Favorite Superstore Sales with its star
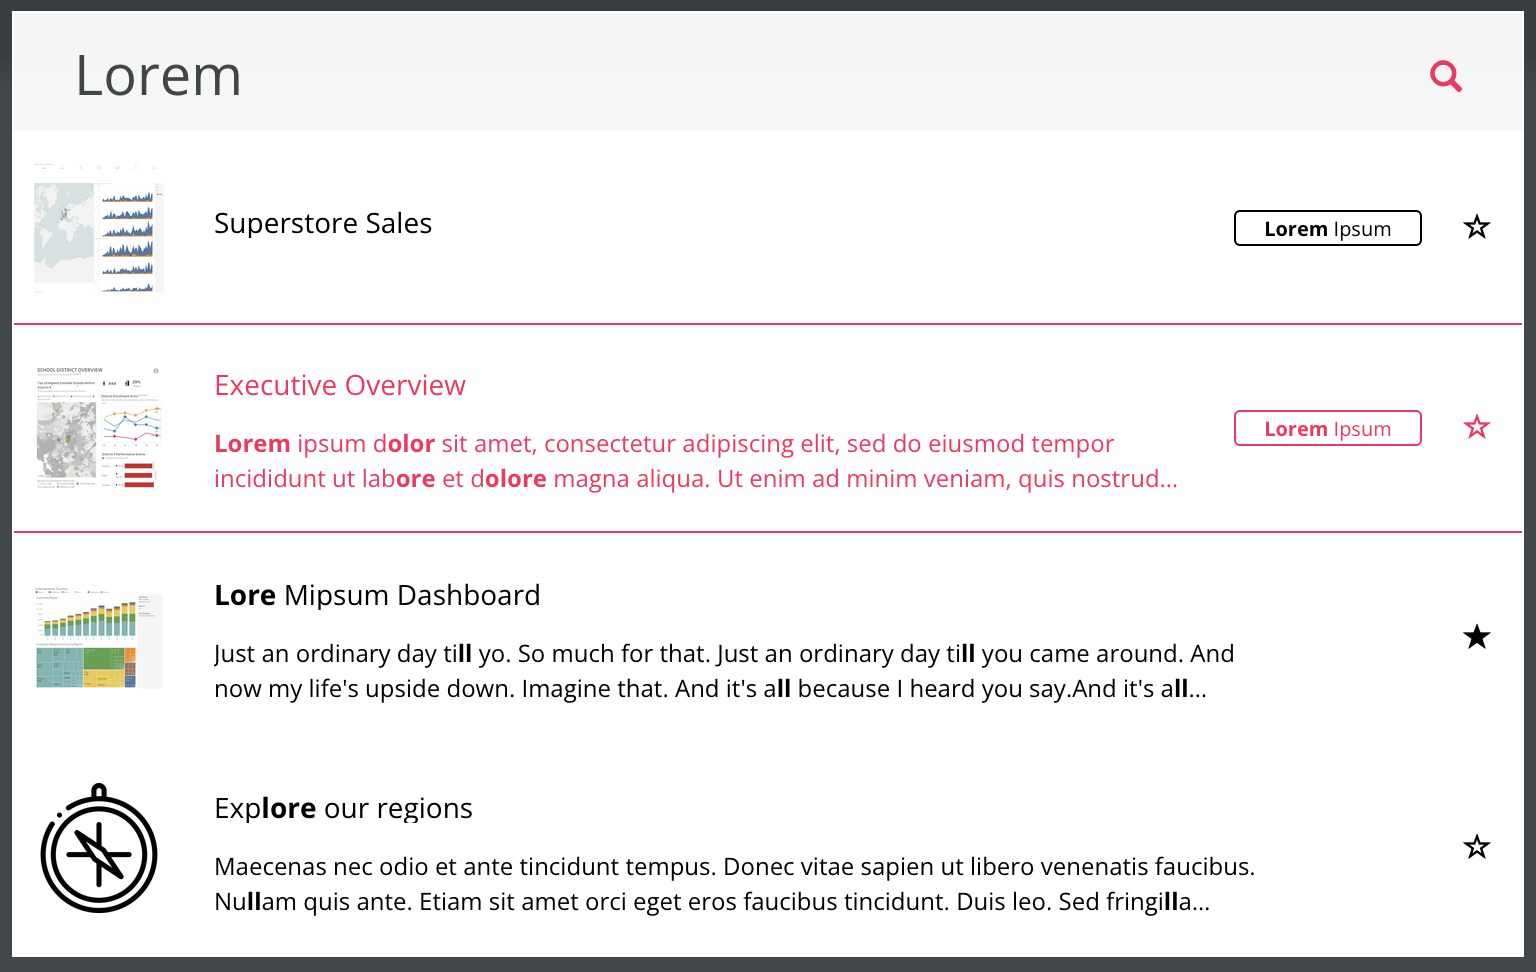This screenshot has width=1536, height=972. [1476, 227]
